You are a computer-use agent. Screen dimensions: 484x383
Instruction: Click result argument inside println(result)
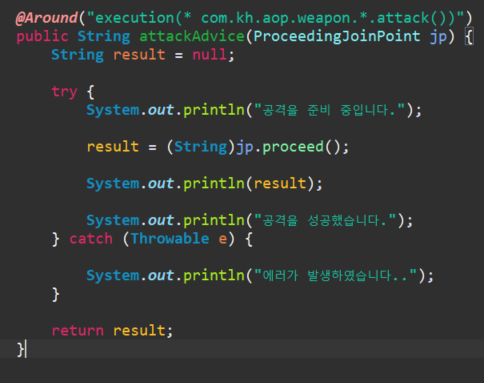coord(280,183)
